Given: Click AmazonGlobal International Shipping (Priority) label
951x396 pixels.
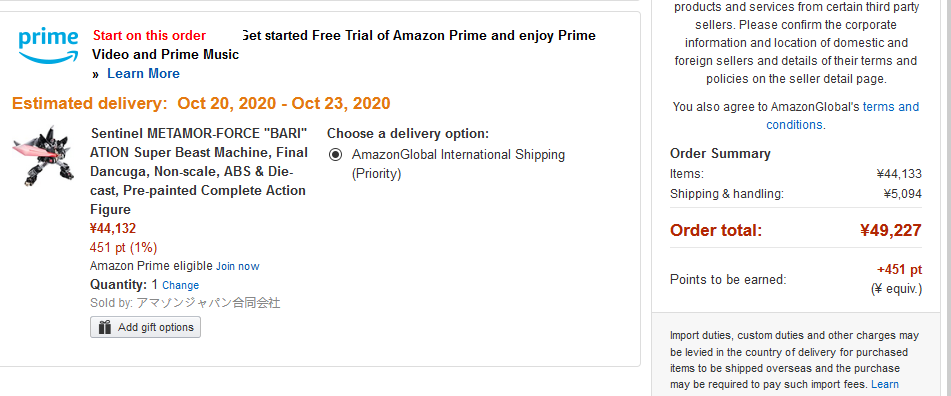Looking at the screenshot, I should point(459,164).
